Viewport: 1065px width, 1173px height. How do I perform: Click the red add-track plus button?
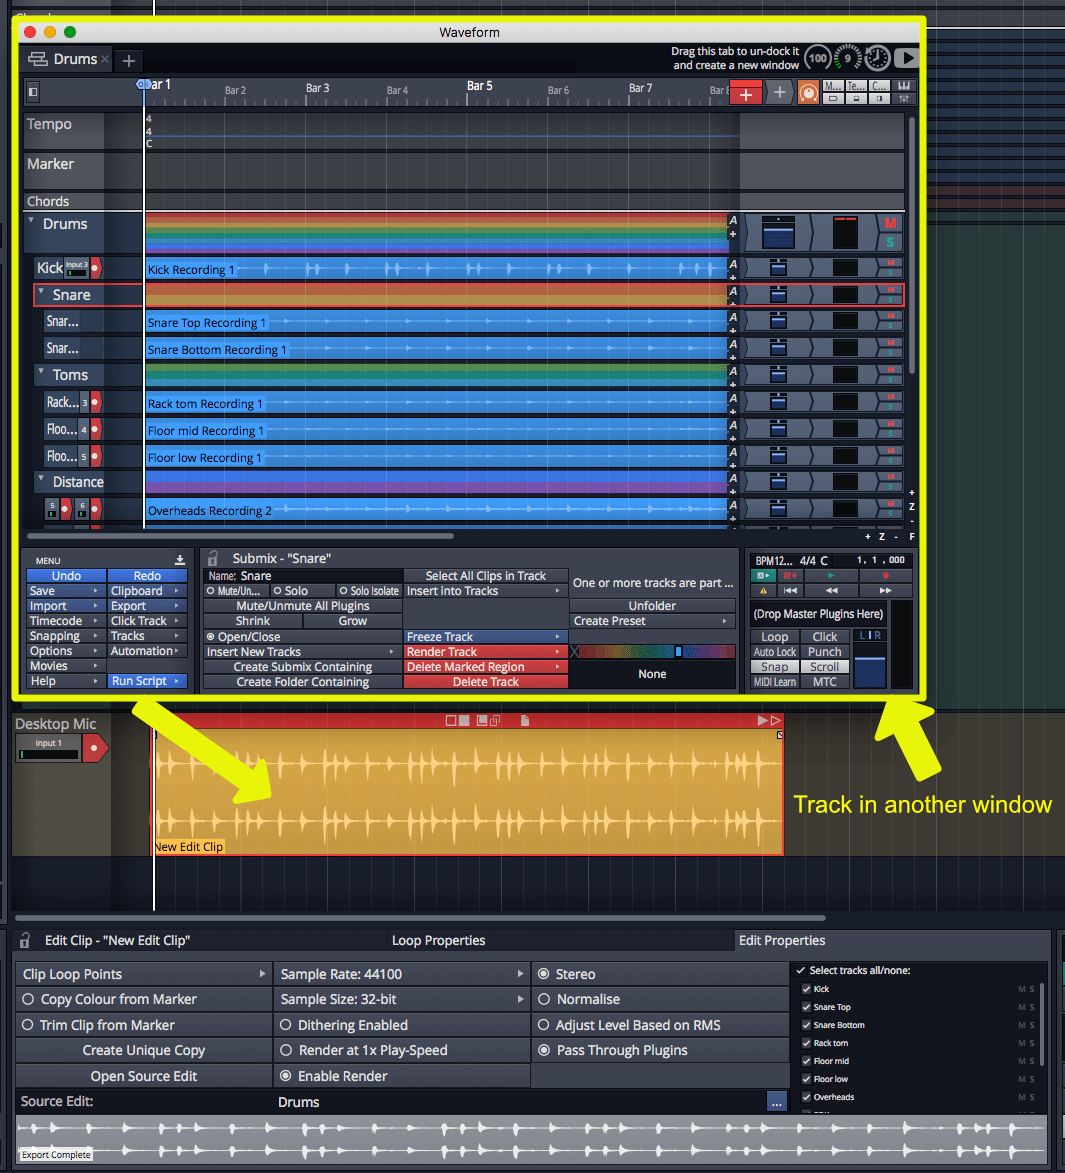[x=745, y=93]
